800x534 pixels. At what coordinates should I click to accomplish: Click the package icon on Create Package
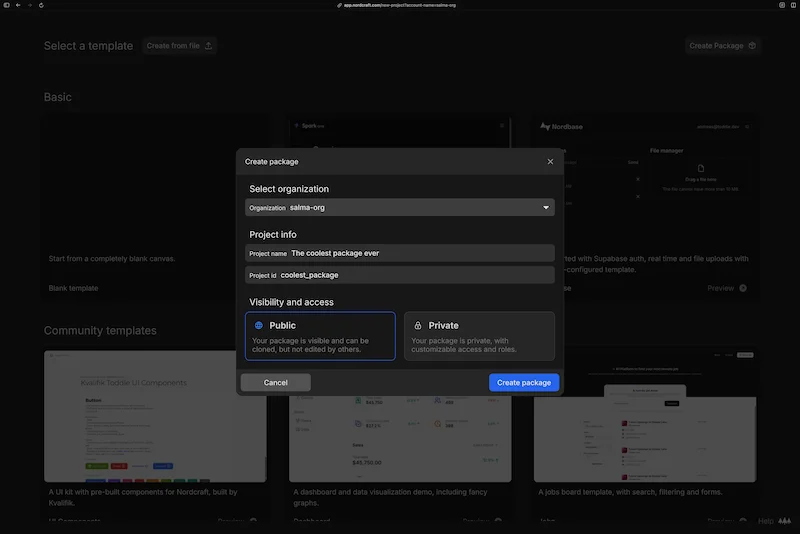point(752,46)
